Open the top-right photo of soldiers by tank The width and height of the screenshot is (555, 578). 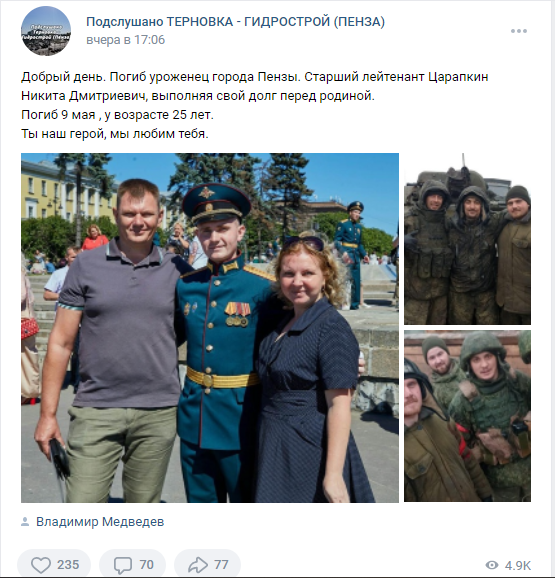(x=467, y=239)
